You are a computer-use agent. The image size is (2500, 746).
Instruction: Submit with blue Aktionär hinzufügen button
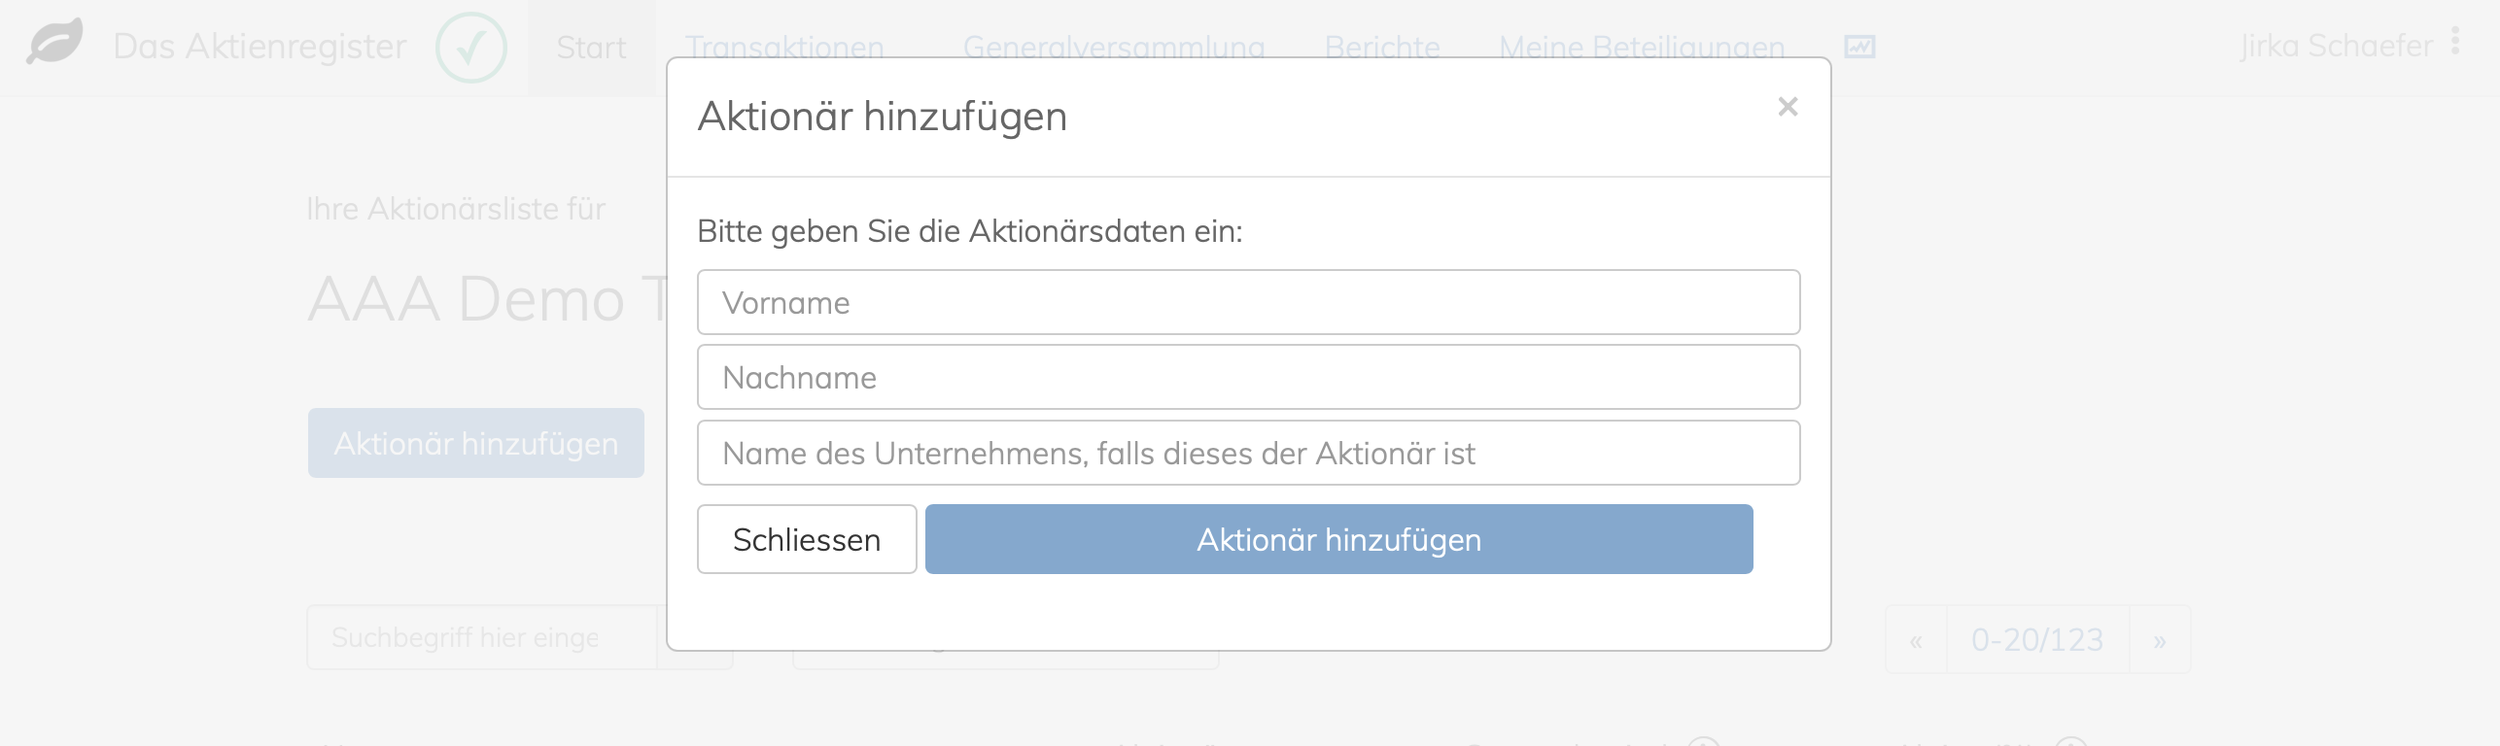coord(1338,539)
